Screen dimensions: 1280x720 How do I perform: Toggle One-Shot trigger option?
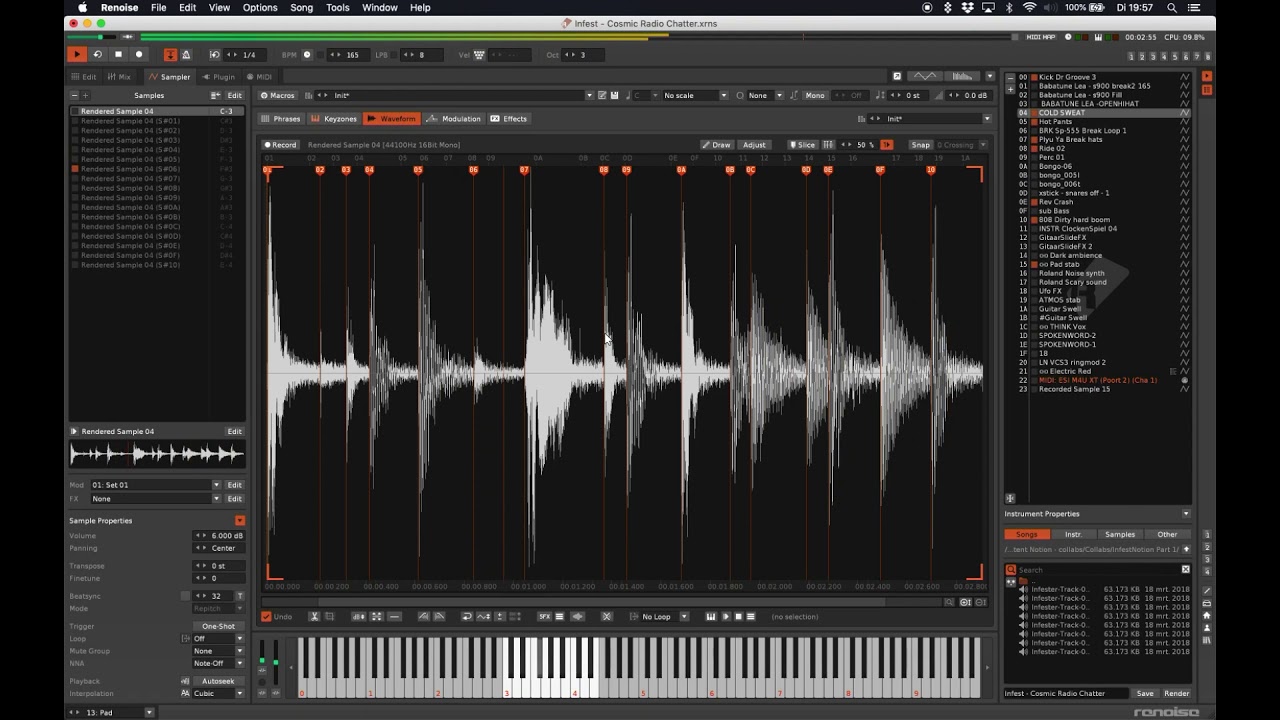click(x=218, y=626)
